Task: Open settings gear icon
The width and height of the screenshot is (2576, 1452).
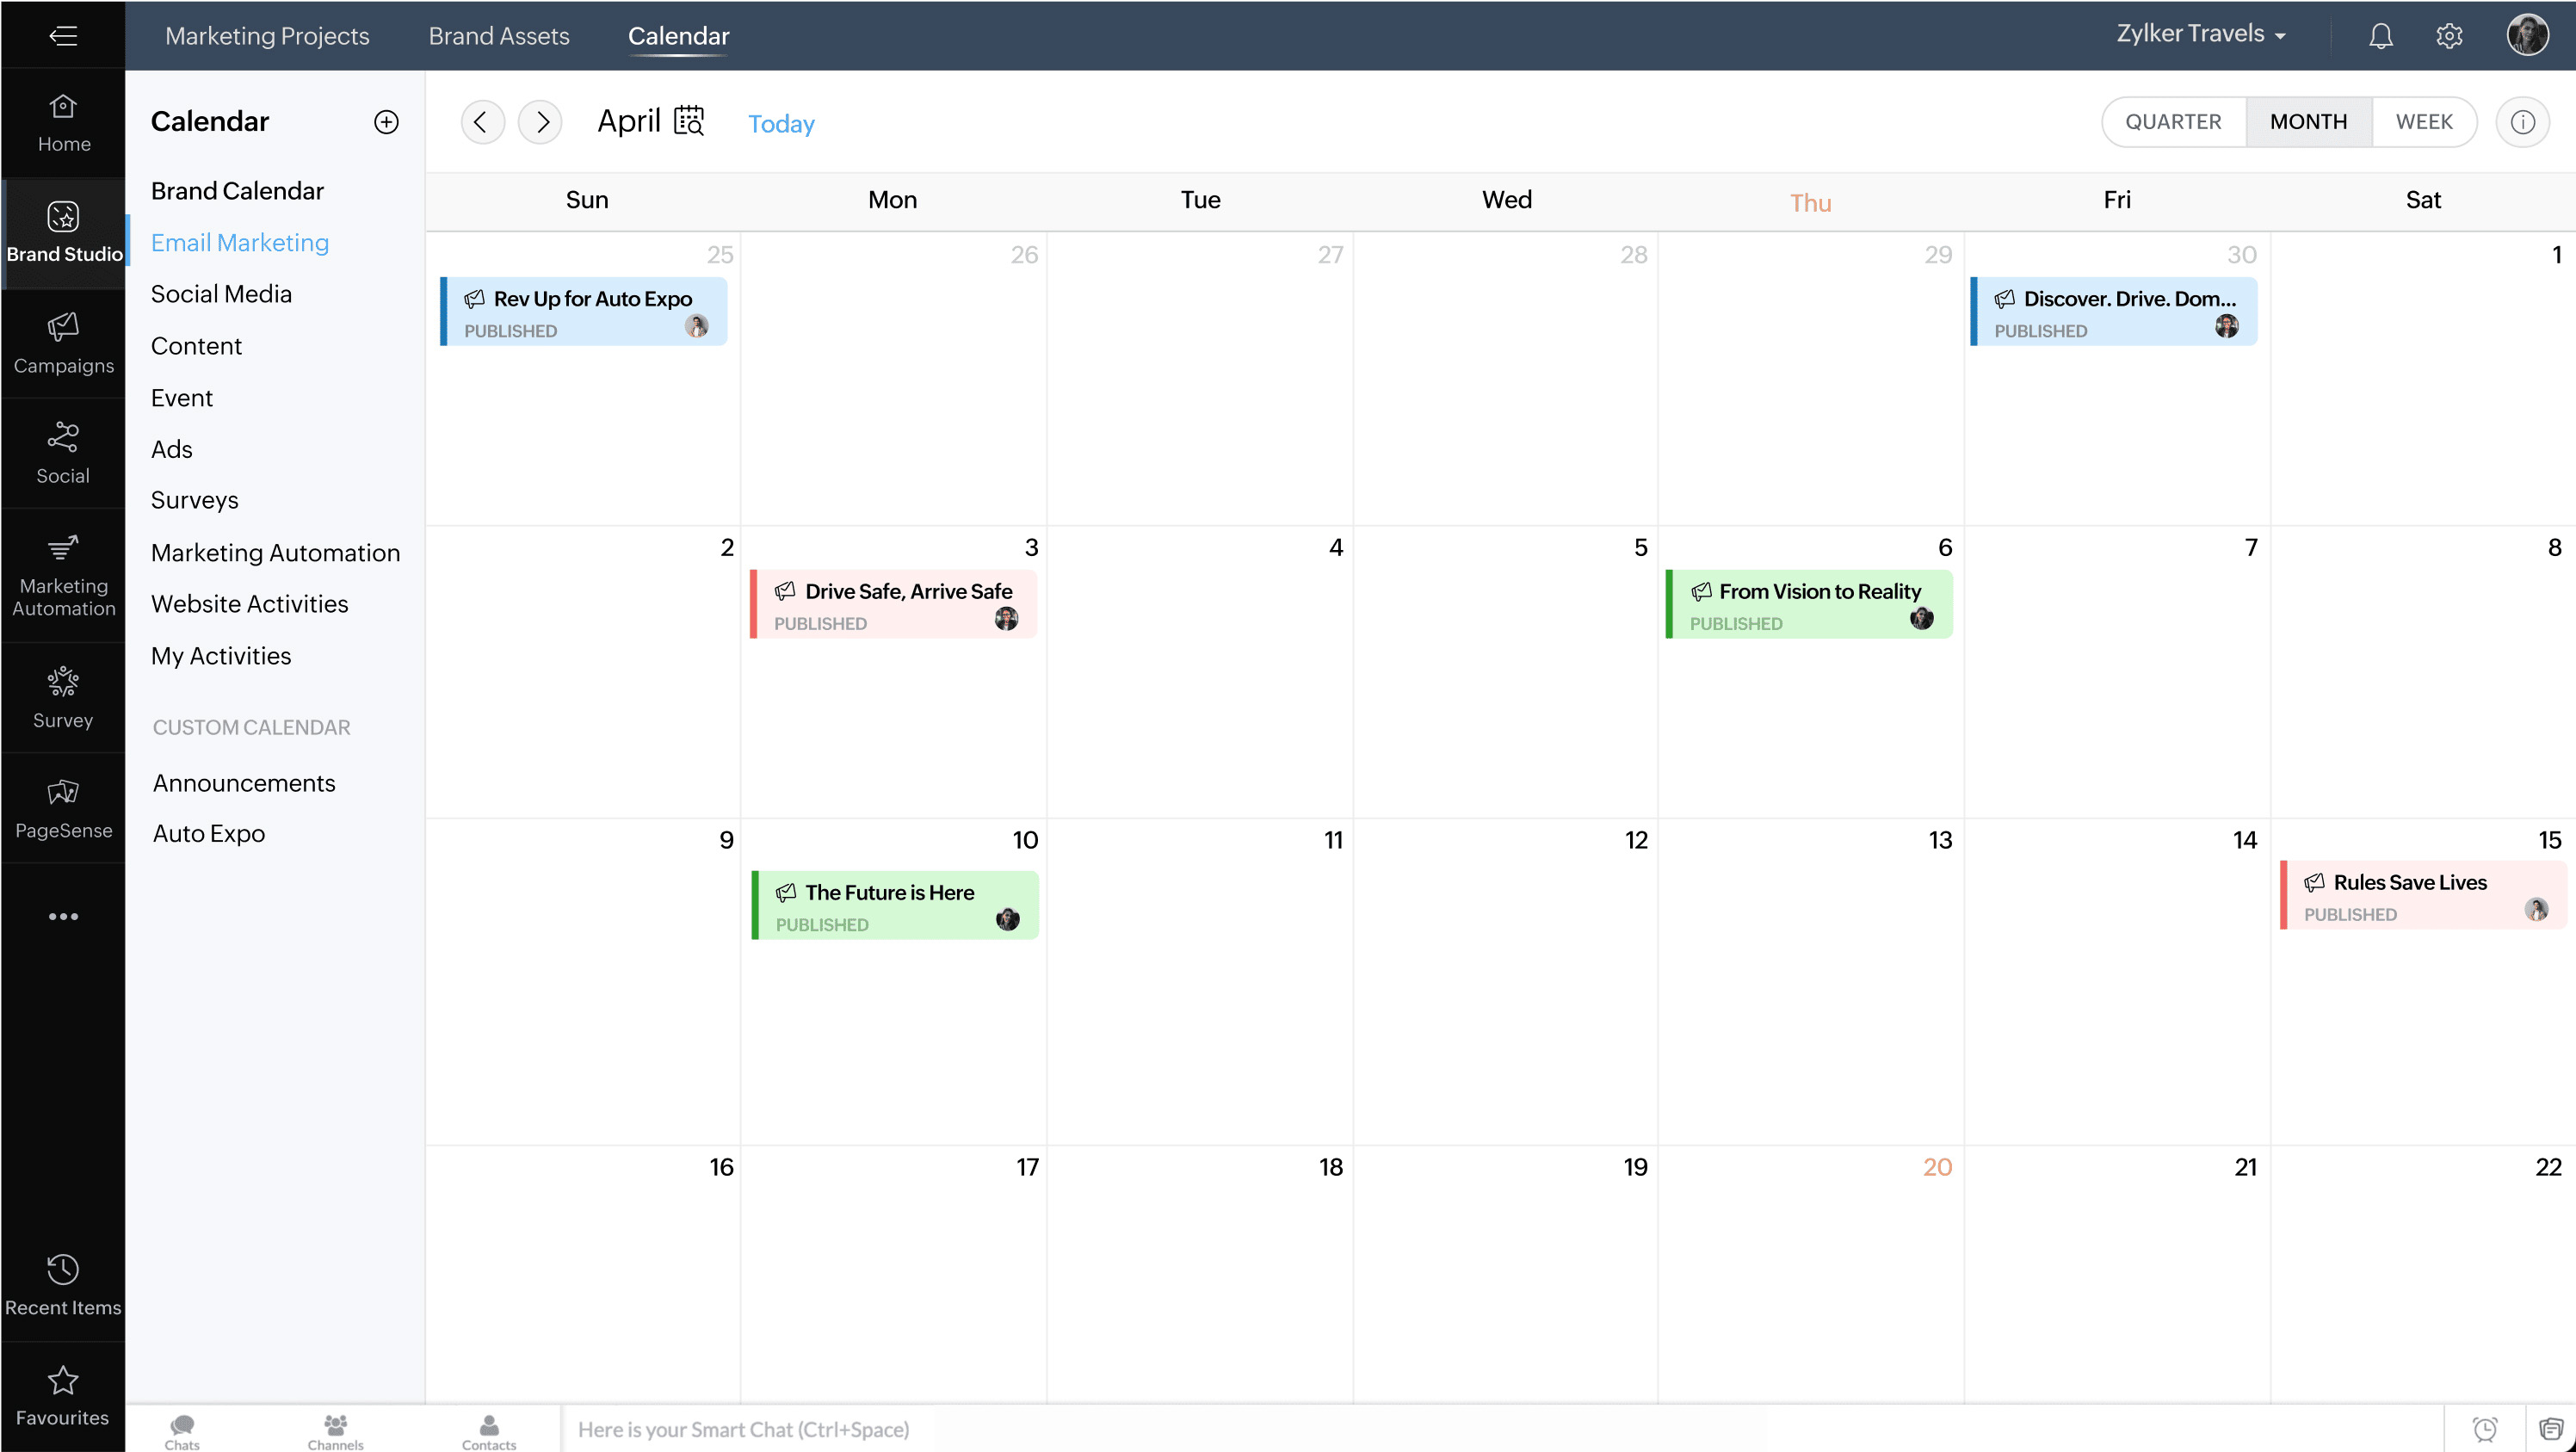Action: click(2448, 36)
